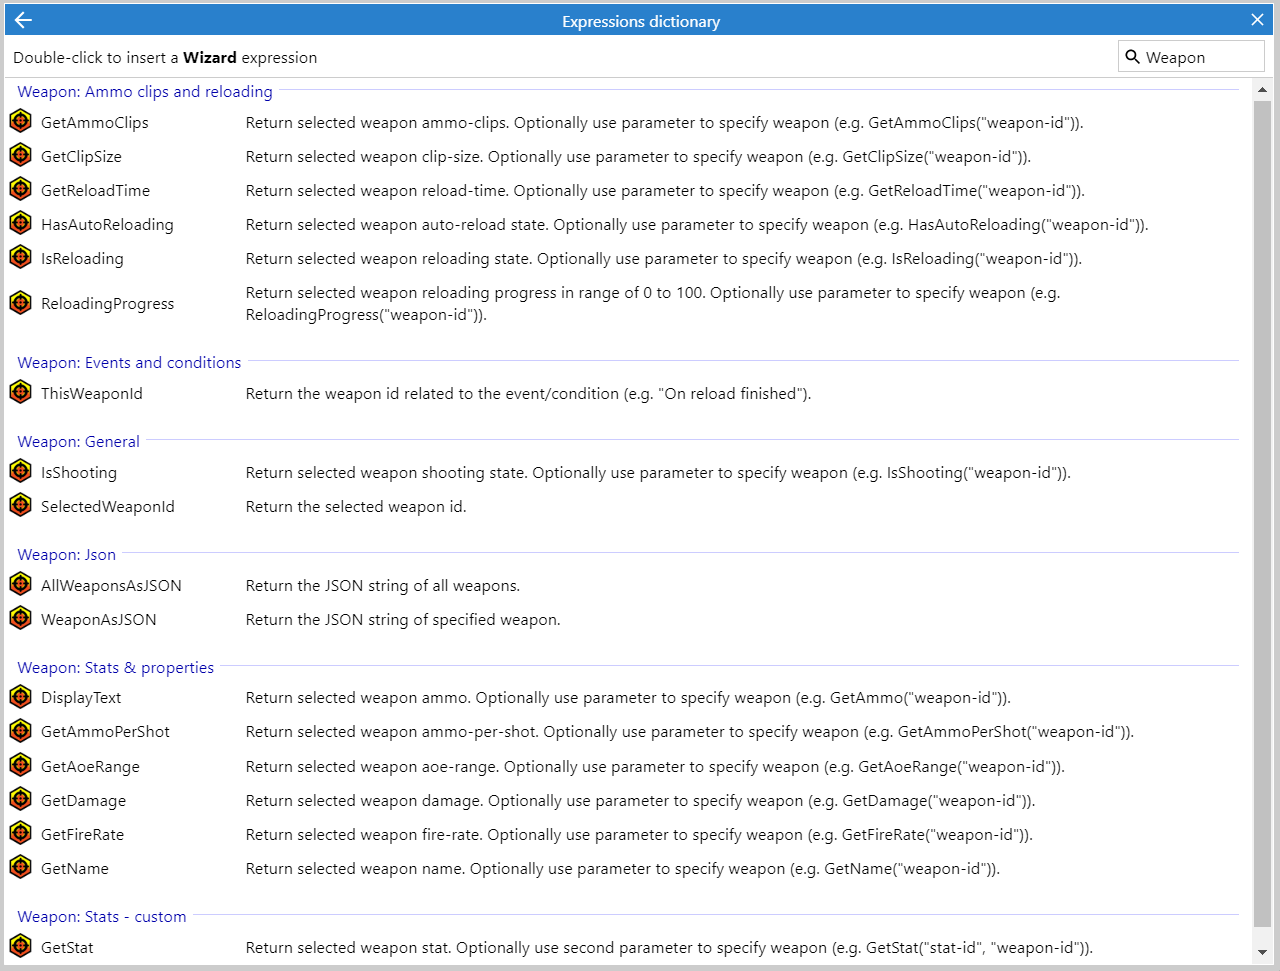
Task: Click the GetDamage expression icon
Action: pos(21,800)
